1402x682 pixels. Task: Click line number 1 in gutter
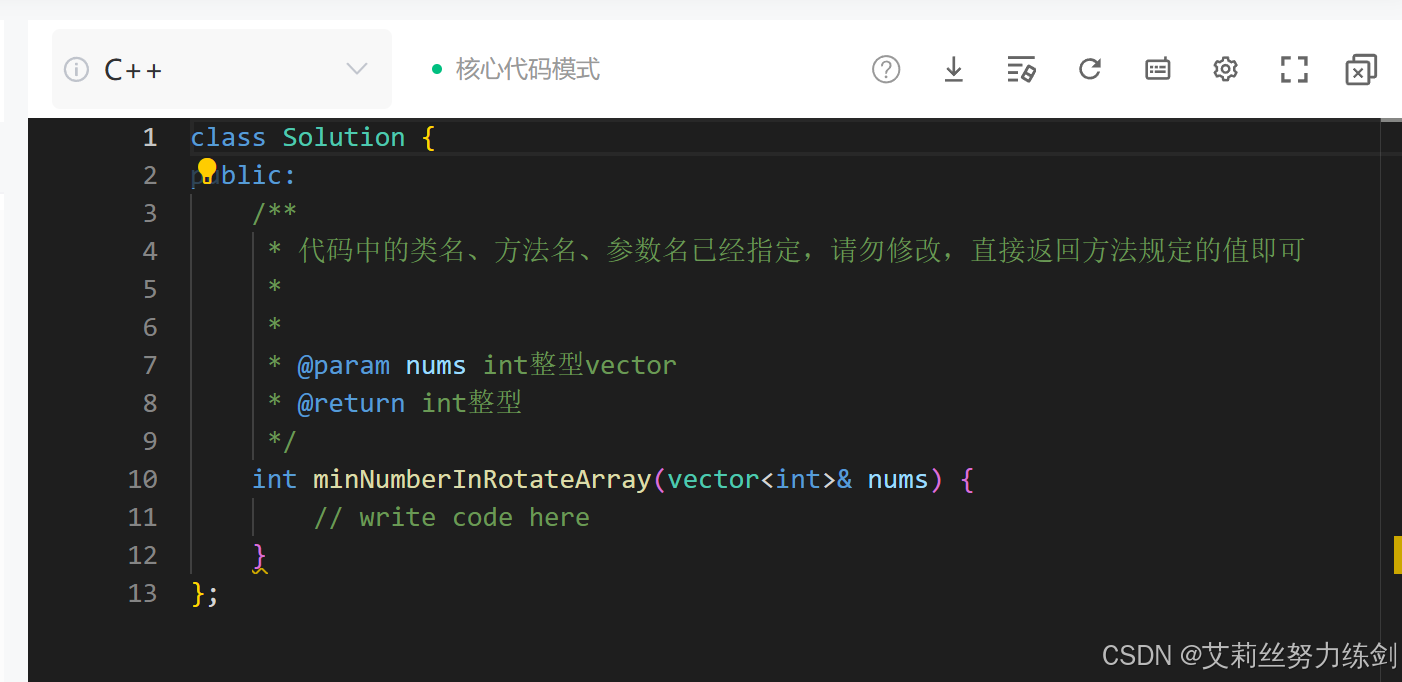(149, 137)
